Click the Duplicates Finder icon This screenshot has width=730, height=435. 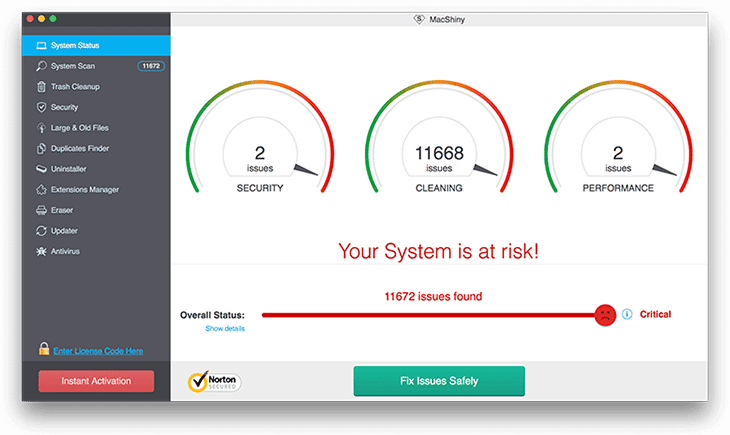coord(41,148)
